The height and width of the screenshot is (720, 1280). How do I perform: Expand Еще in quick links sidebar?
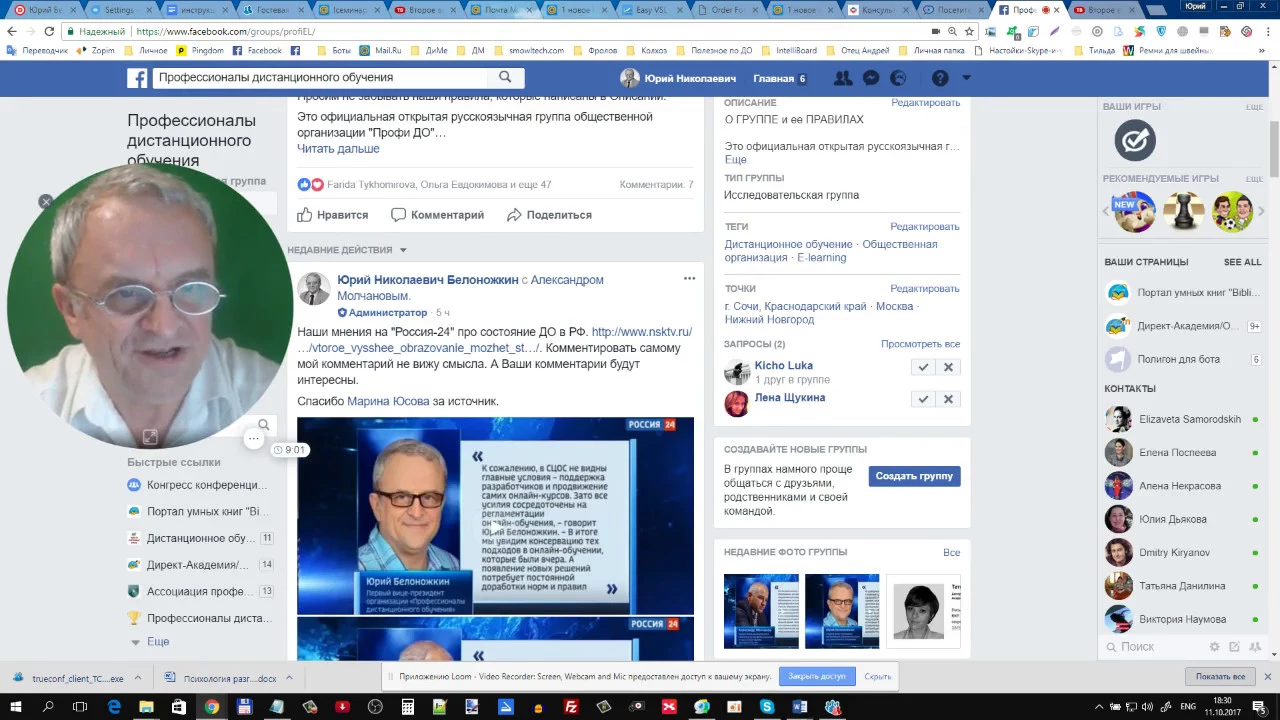coord(158,641)
